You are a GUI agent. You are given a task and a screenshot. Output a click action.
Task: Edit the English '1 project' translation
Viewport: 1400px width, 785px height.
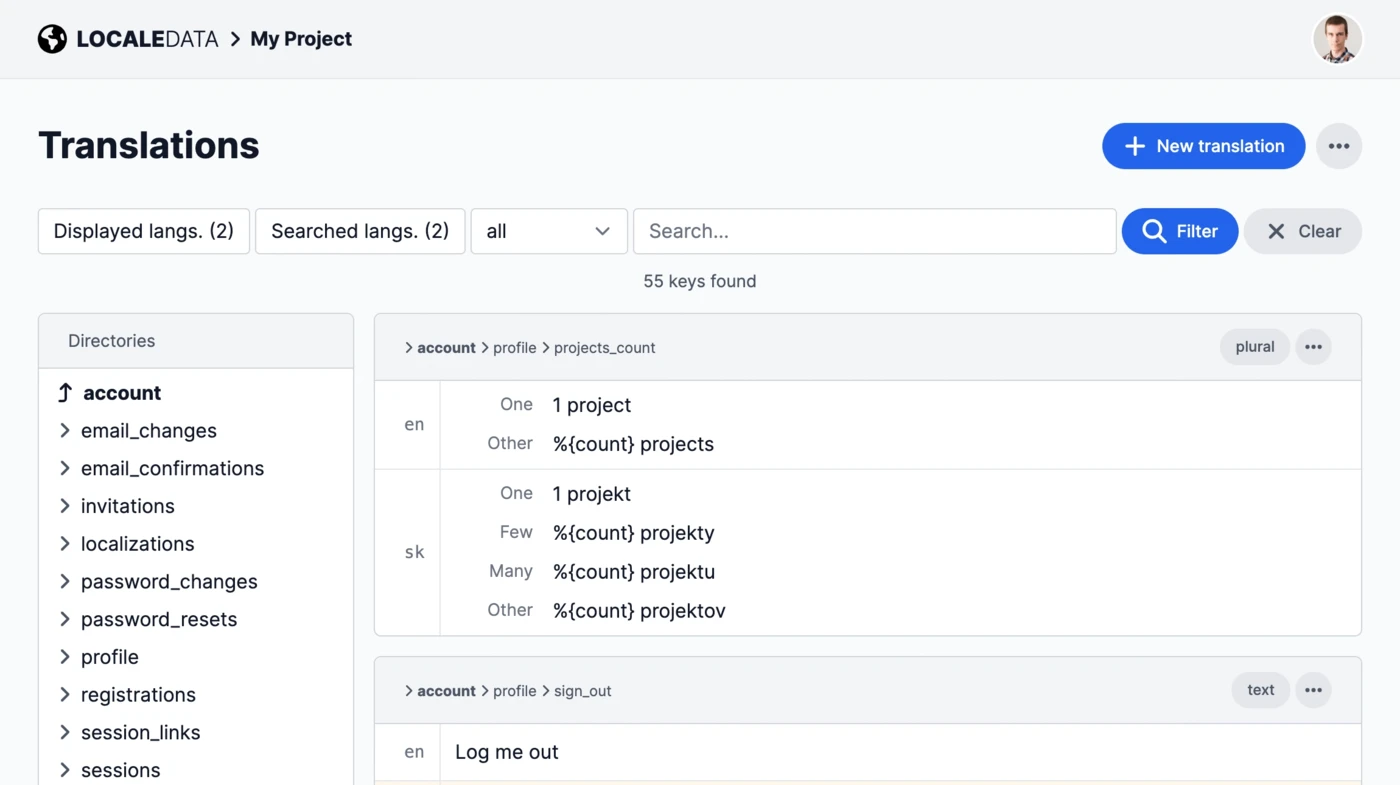coord(592,405)
